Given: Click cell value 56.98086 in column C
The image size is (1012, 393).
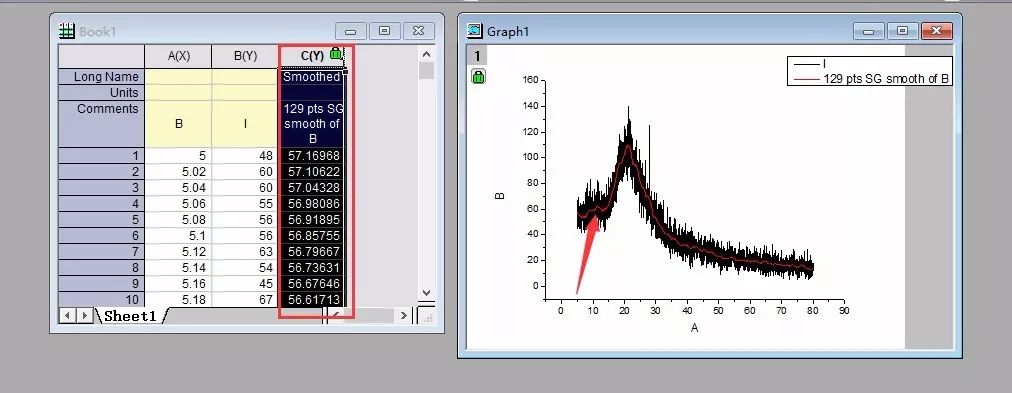Looking at the screenshot, I should click(312, 204).
